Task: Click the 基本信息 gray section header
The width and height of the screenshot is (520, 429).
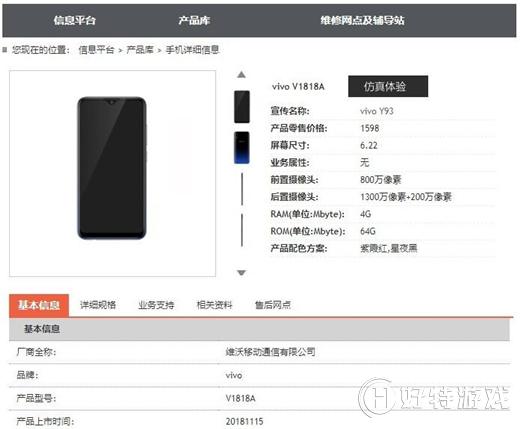Action: [x=259, y=329]
